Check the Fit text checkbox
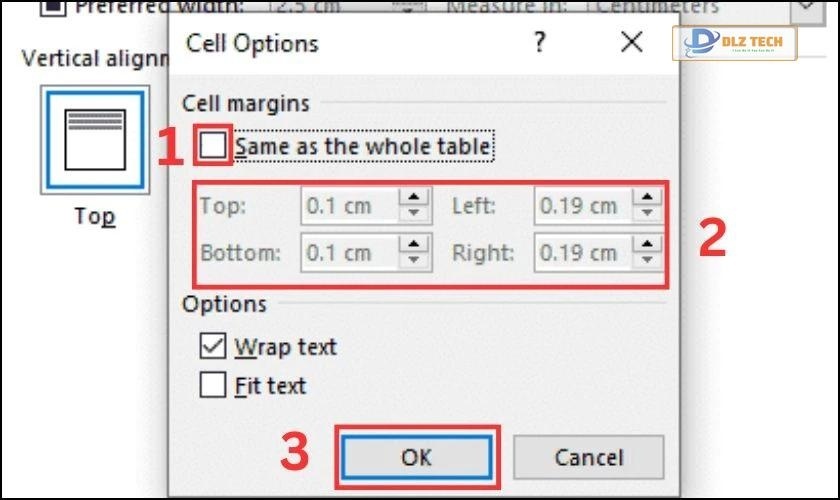 coord(213,385)
